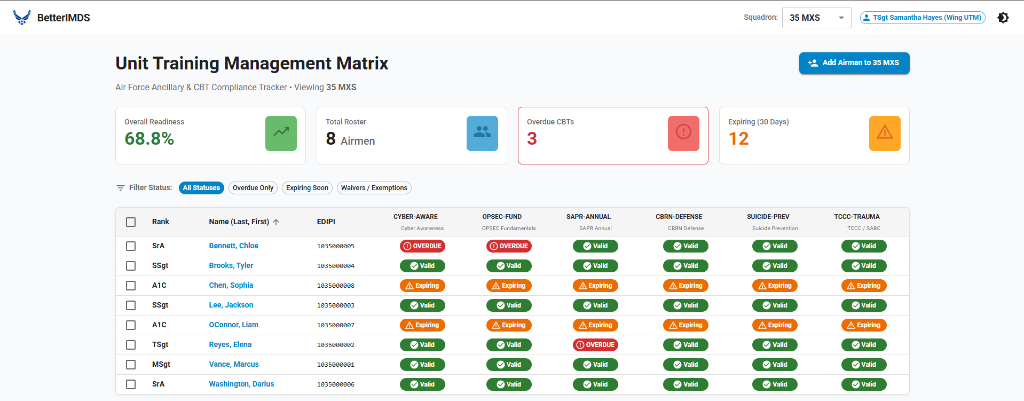This screenshot has width=1024, height=401.
Task: Open Reyes, Elena profile link
Action: coord(231,344)
